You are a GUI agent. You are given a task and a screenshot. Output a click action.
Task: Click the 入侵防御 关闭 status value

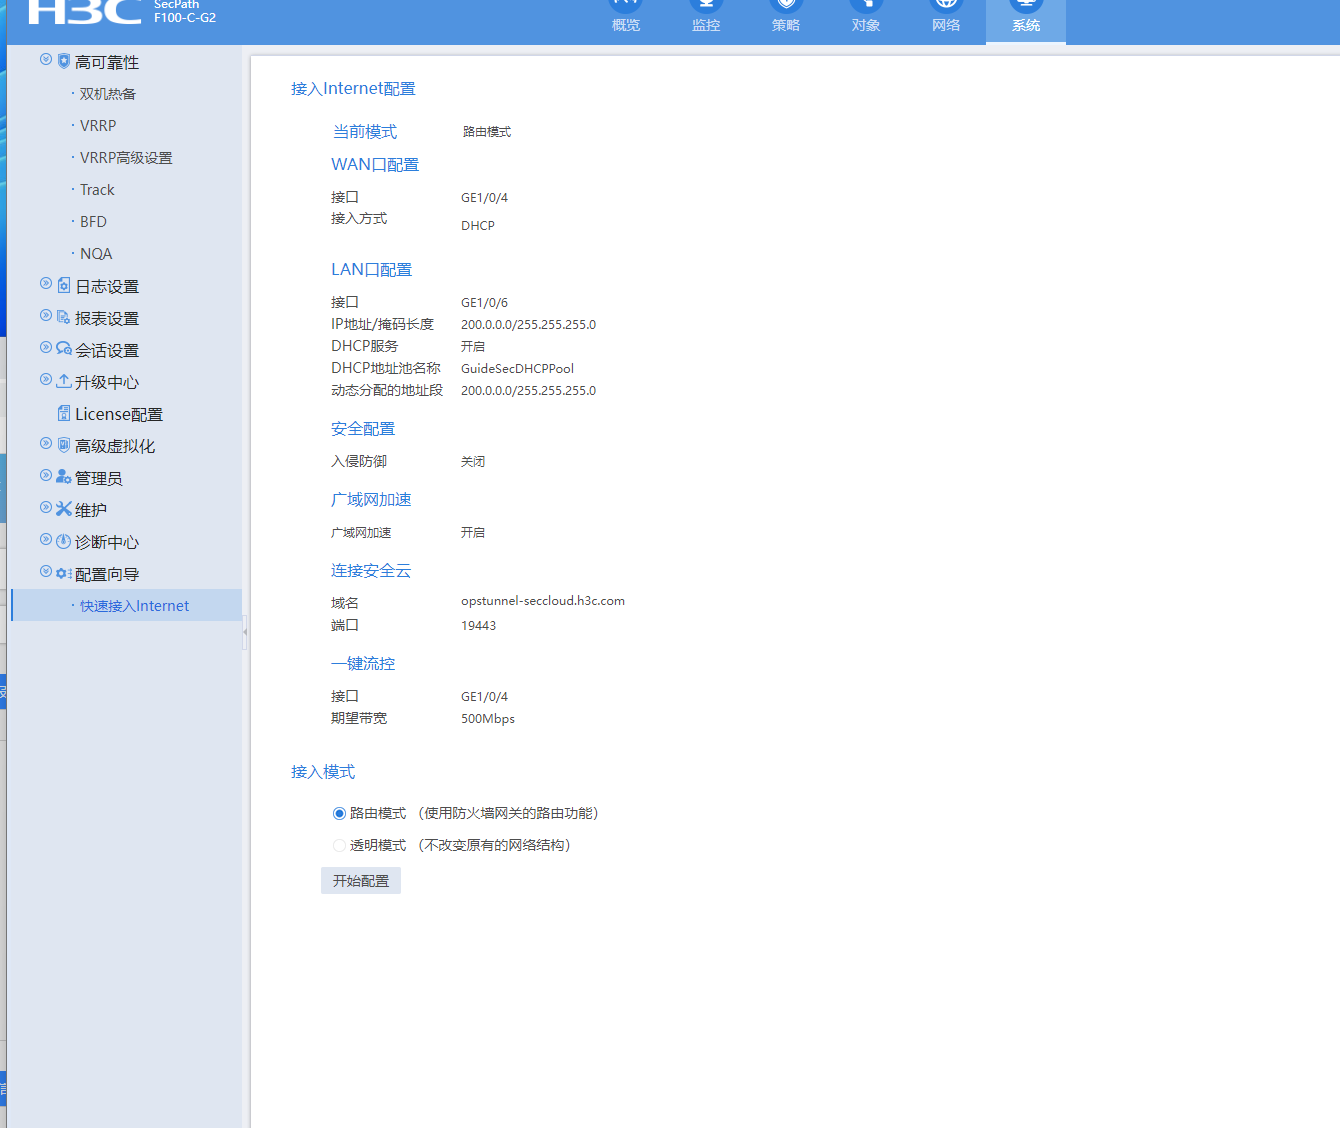tap(473, 462)
